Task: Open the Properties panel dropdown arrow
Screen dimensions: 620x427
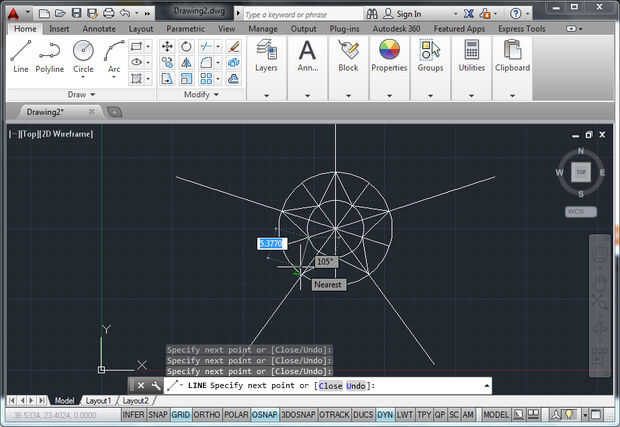Action: pyautogui.click(x=389, y=95)
